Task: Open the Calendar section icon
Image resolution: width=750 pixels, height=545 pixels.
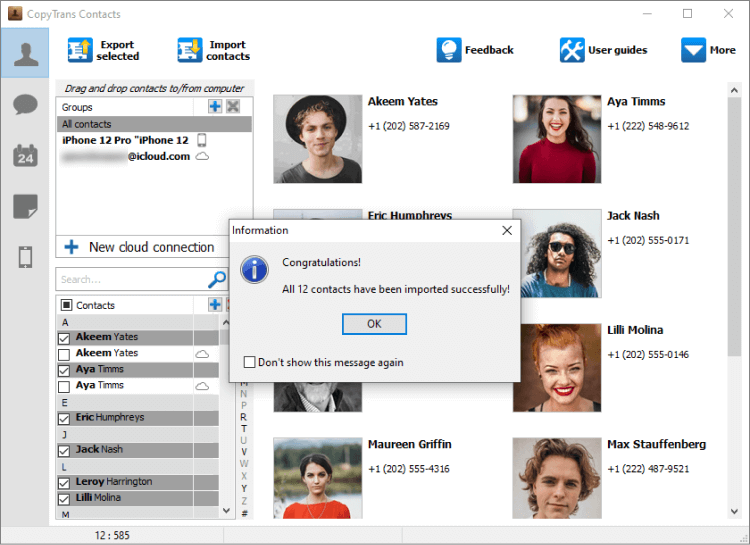Action: [25, 156]
